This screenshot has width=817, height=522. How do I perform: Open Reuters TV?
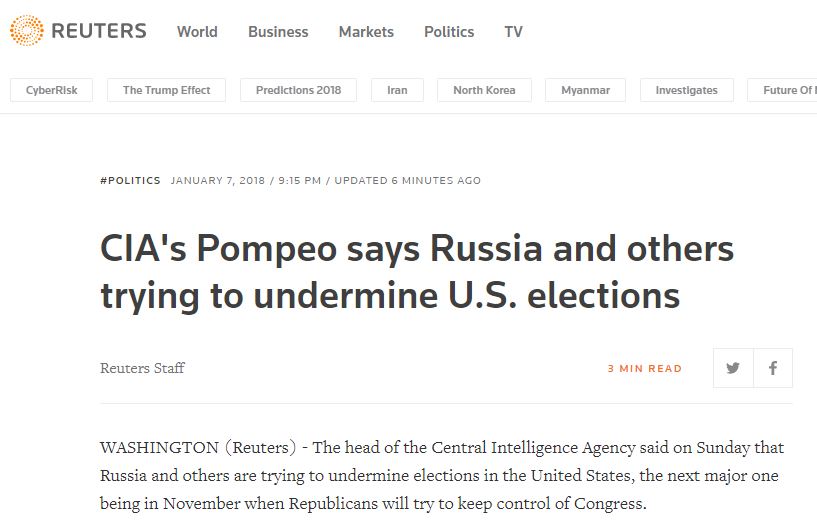point(513,31)
